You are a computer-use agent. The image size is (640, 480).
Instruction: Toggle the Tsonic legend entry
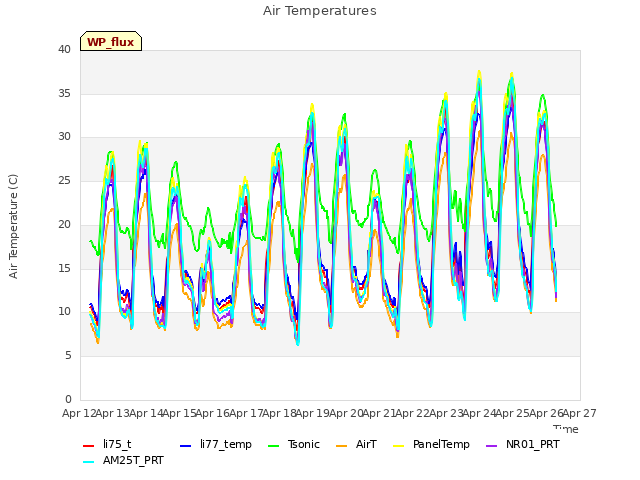294,444
